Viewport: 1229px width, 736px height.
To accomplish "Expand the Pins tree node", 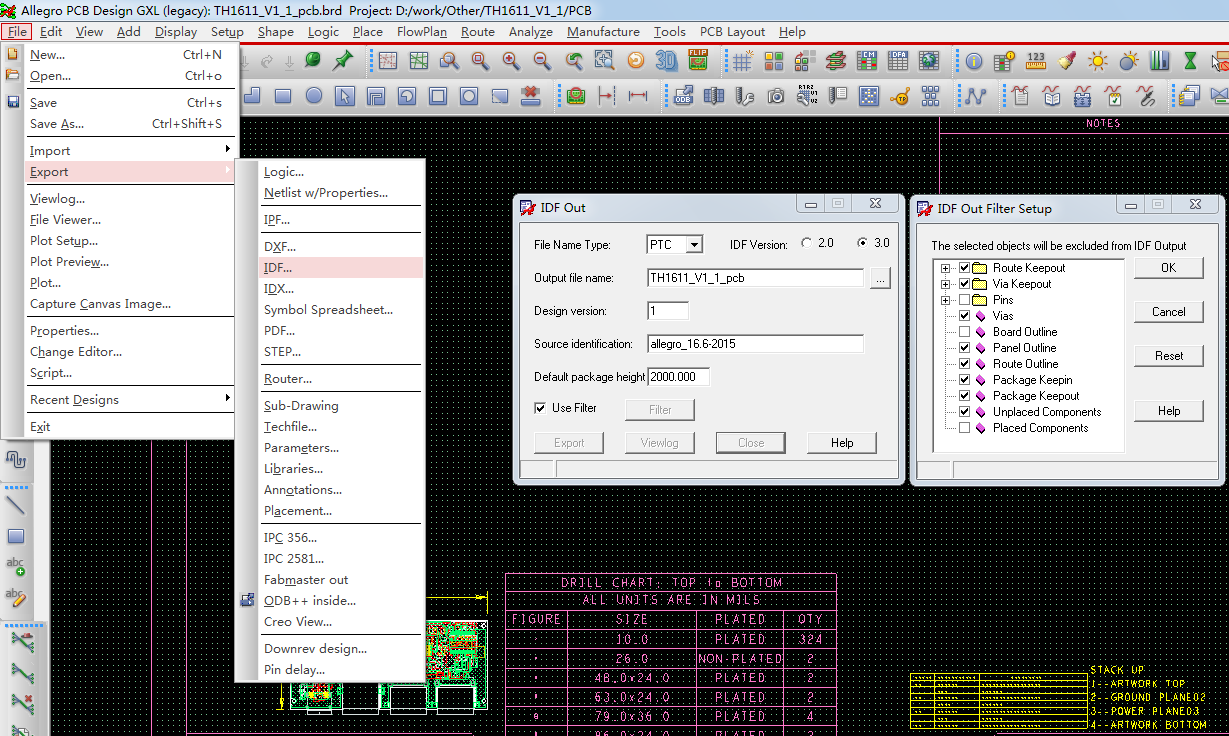I will 945,300.
